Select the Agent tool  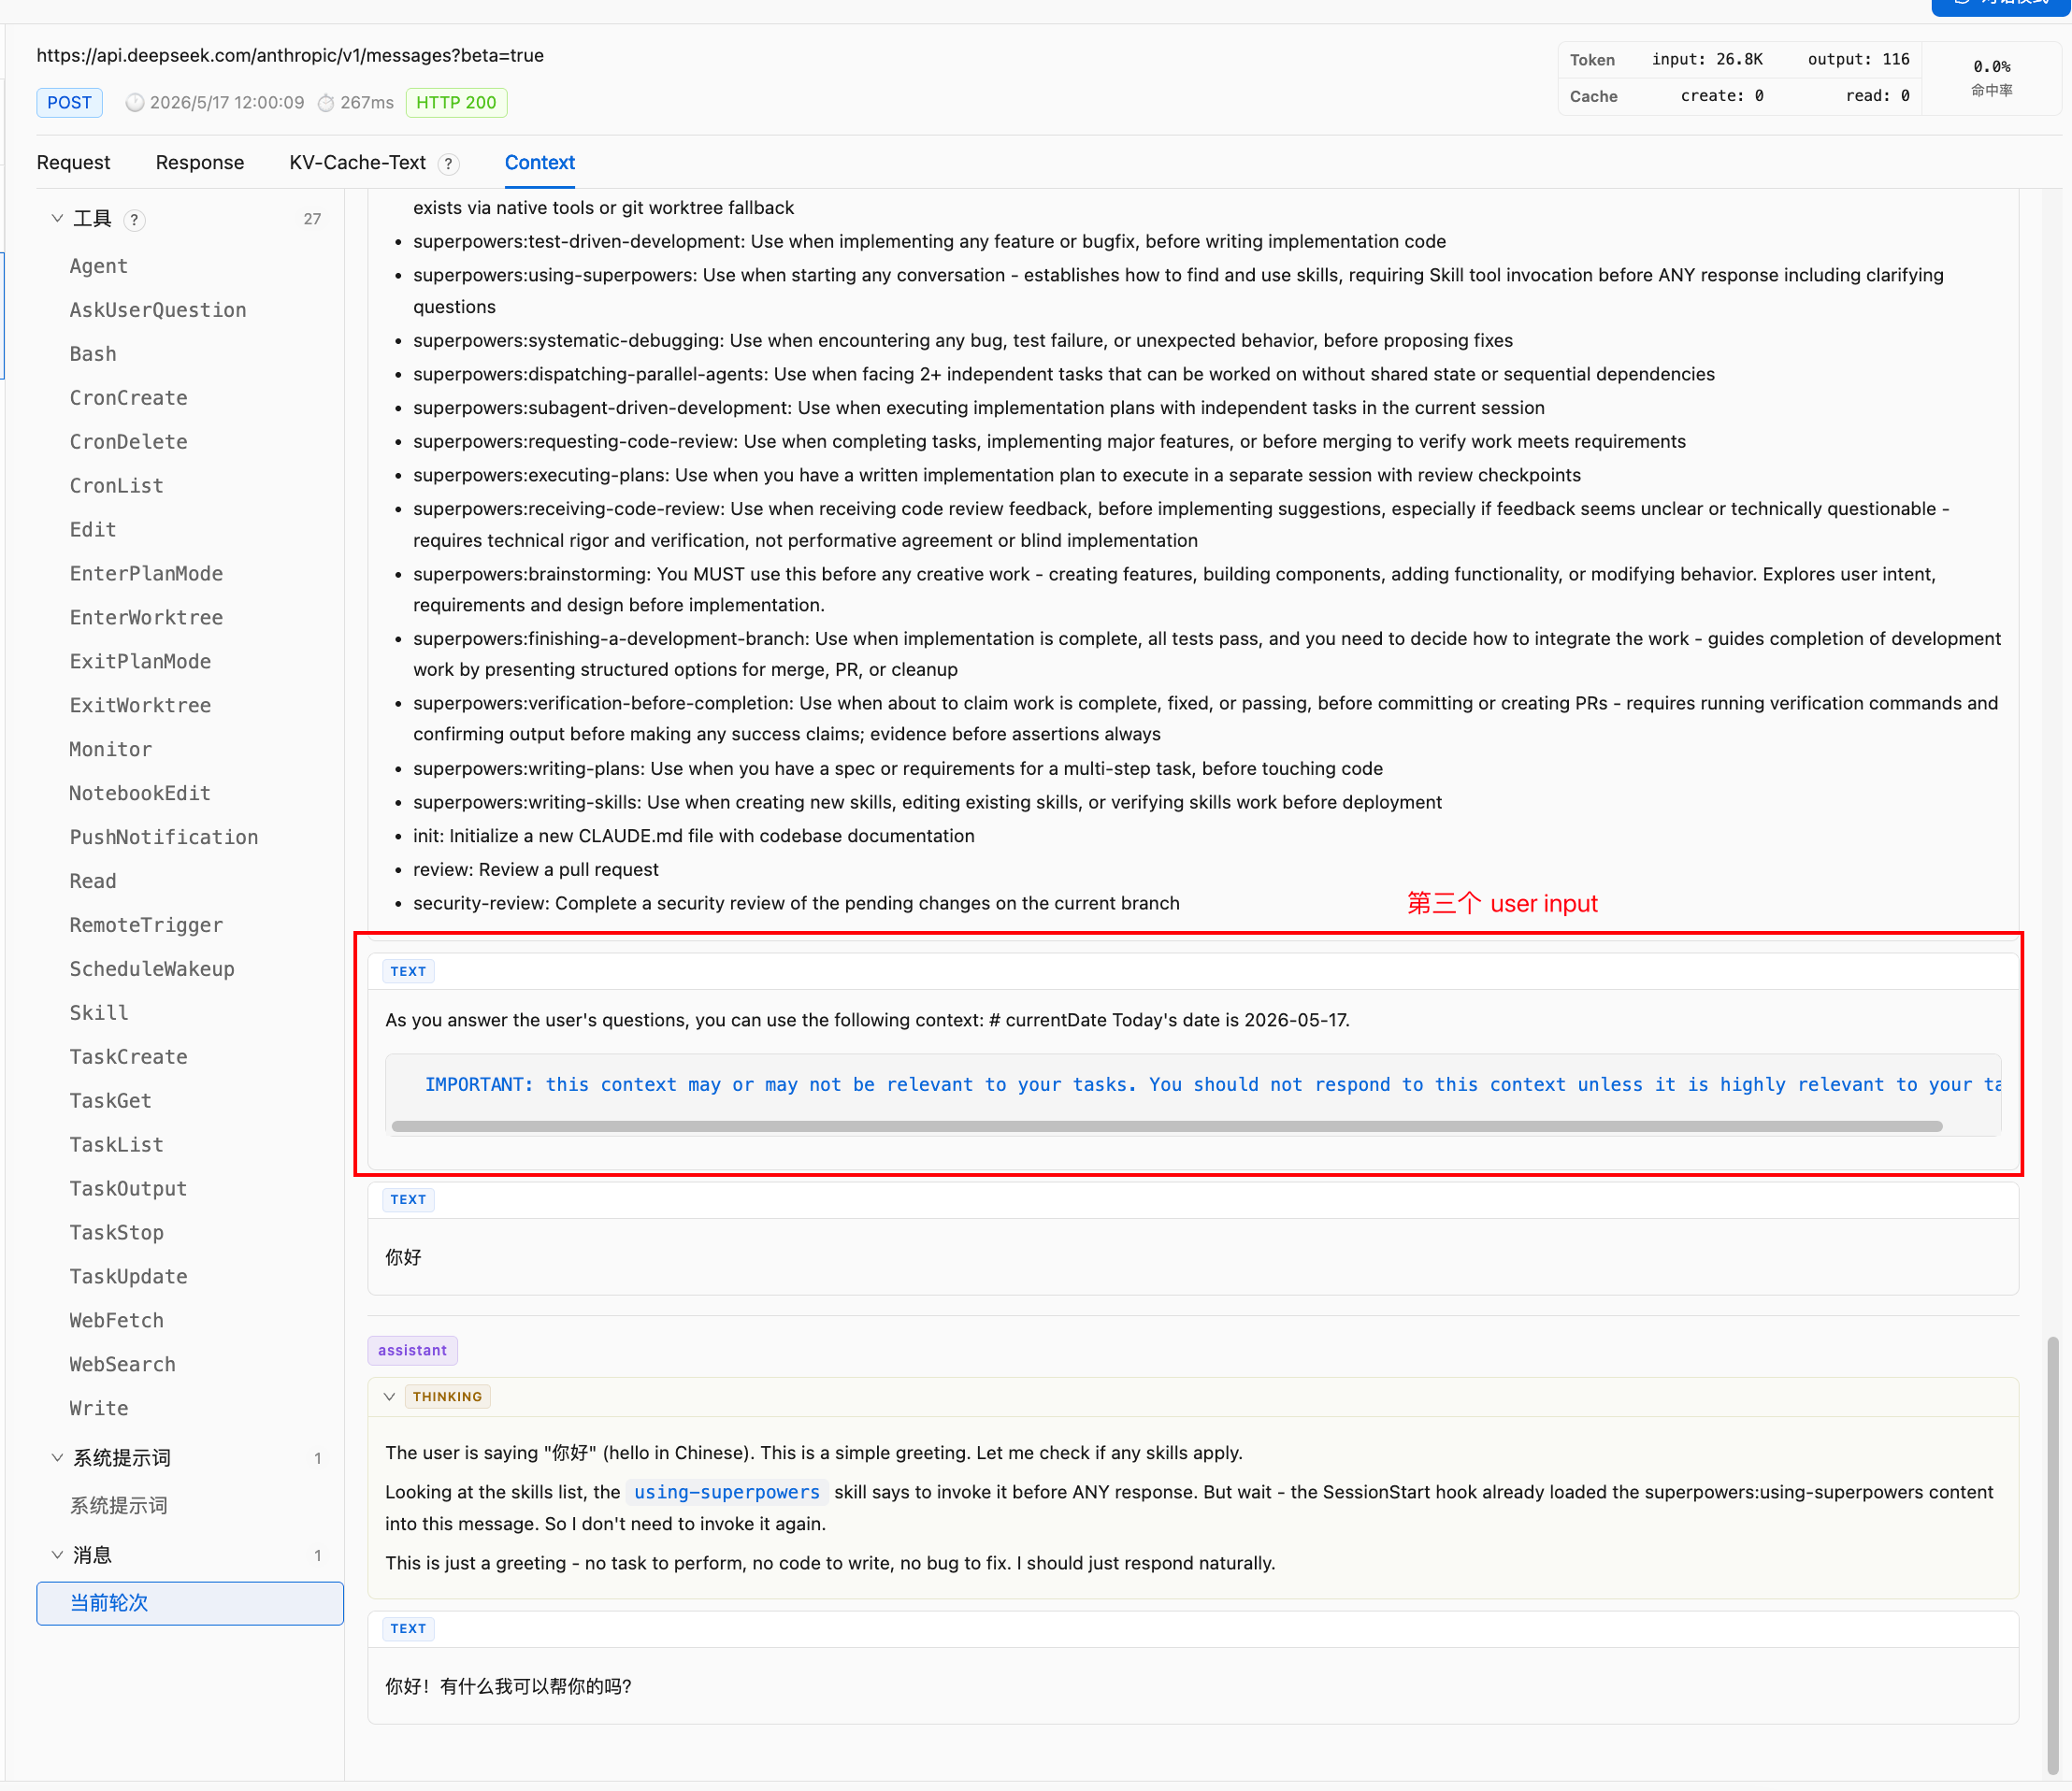[x=99, y=267]
